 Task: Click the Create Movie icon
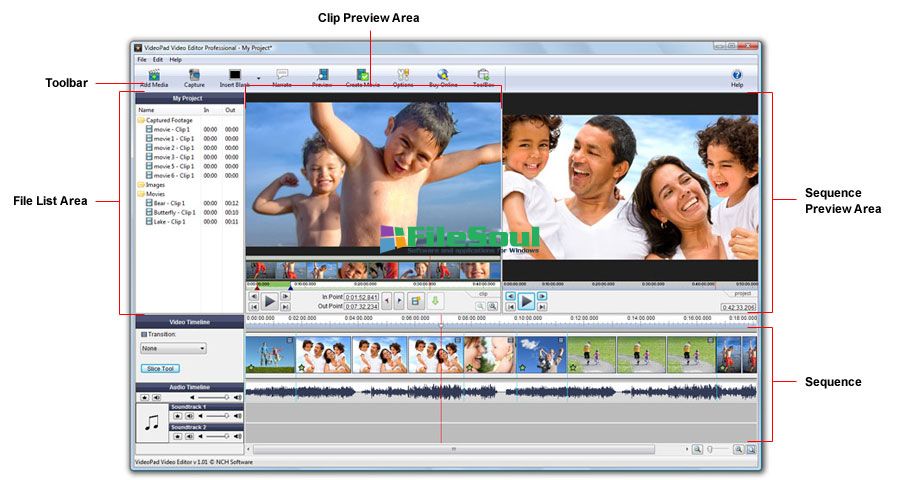tap(363, 76)
